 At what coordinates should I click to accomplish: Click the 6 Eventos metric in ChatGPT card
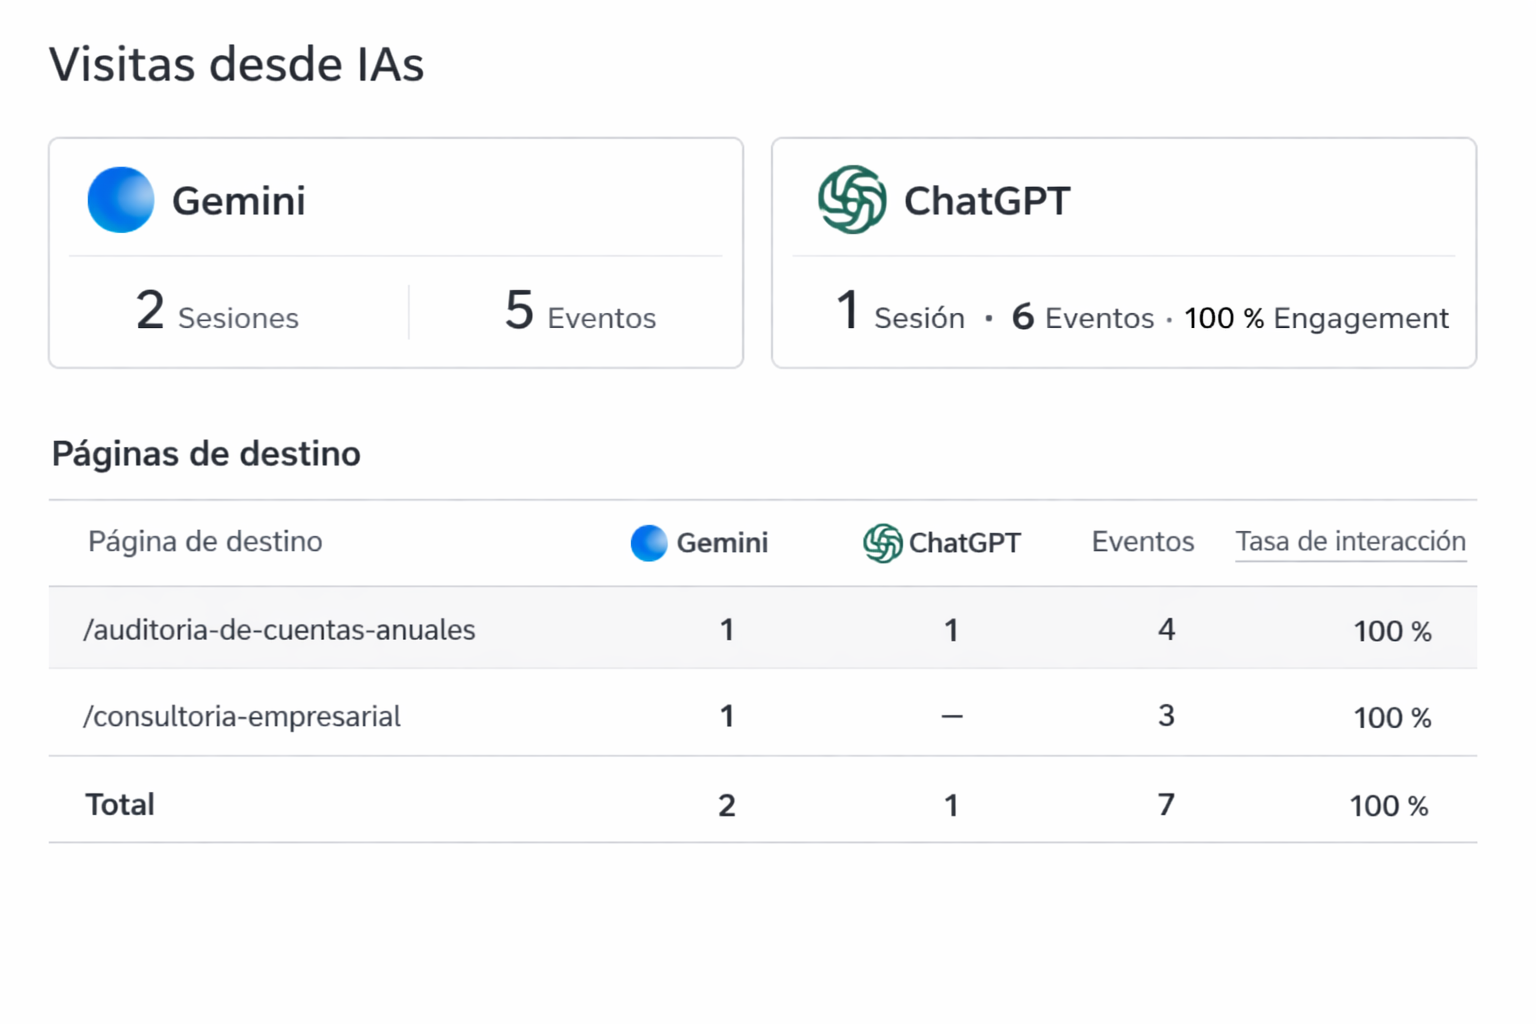pyautogui.click(x=1082, y=318)
